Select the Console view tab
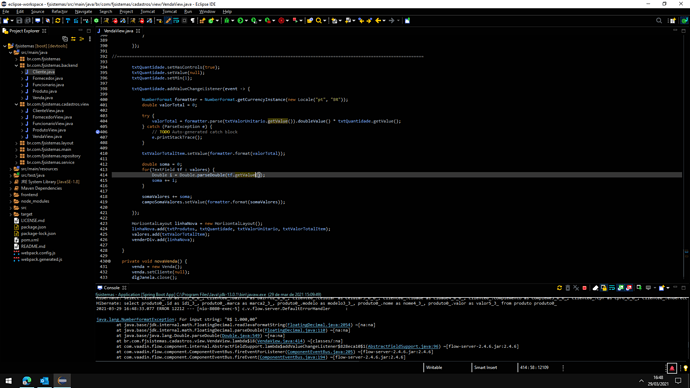The width and height of the screenshot is (690, 388). tap(111, 288)
